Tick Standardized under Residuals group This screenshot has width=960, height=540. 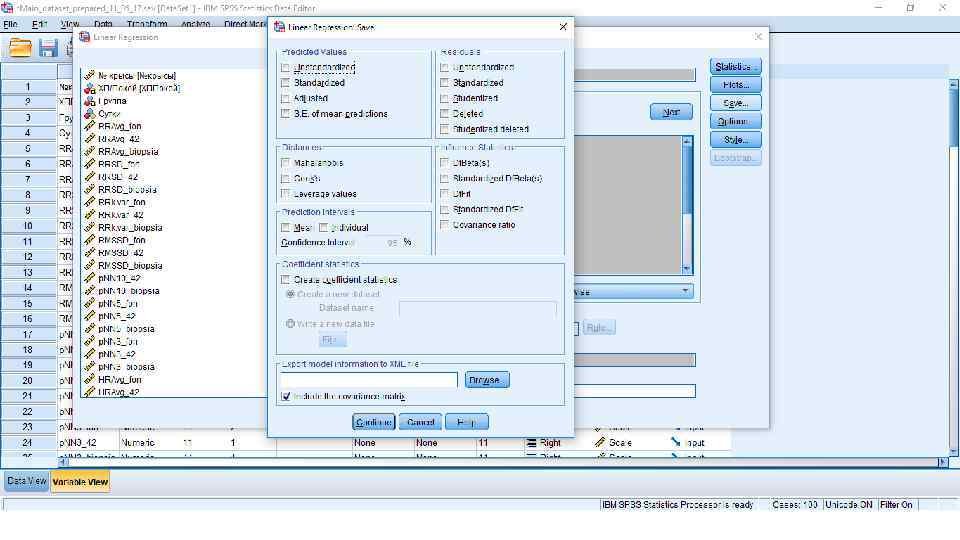click(444, 83)
